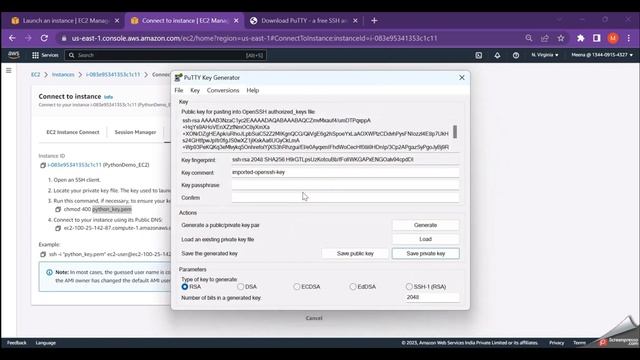This screenshot has width=640, height=360.
Task: Click Save public key
Action: pyautogui.click(x=355, y=253)
